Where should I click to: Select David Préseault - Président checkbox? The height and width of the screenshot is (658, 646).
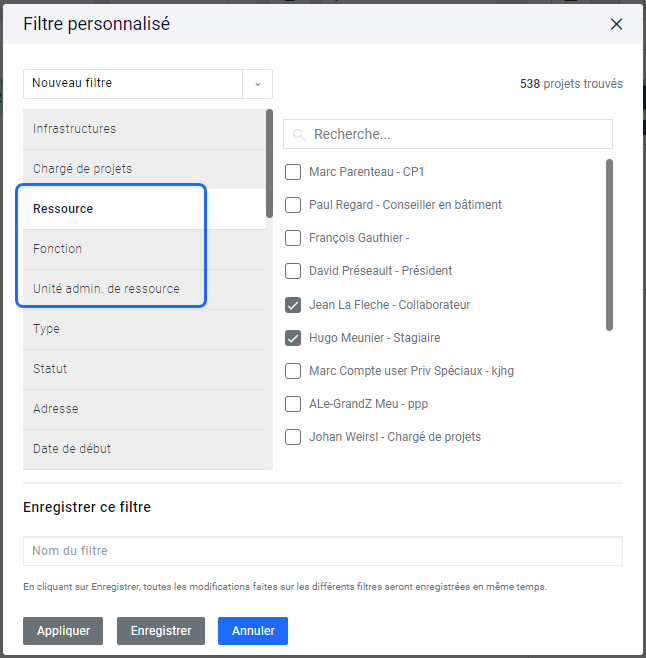coord(293,271)
